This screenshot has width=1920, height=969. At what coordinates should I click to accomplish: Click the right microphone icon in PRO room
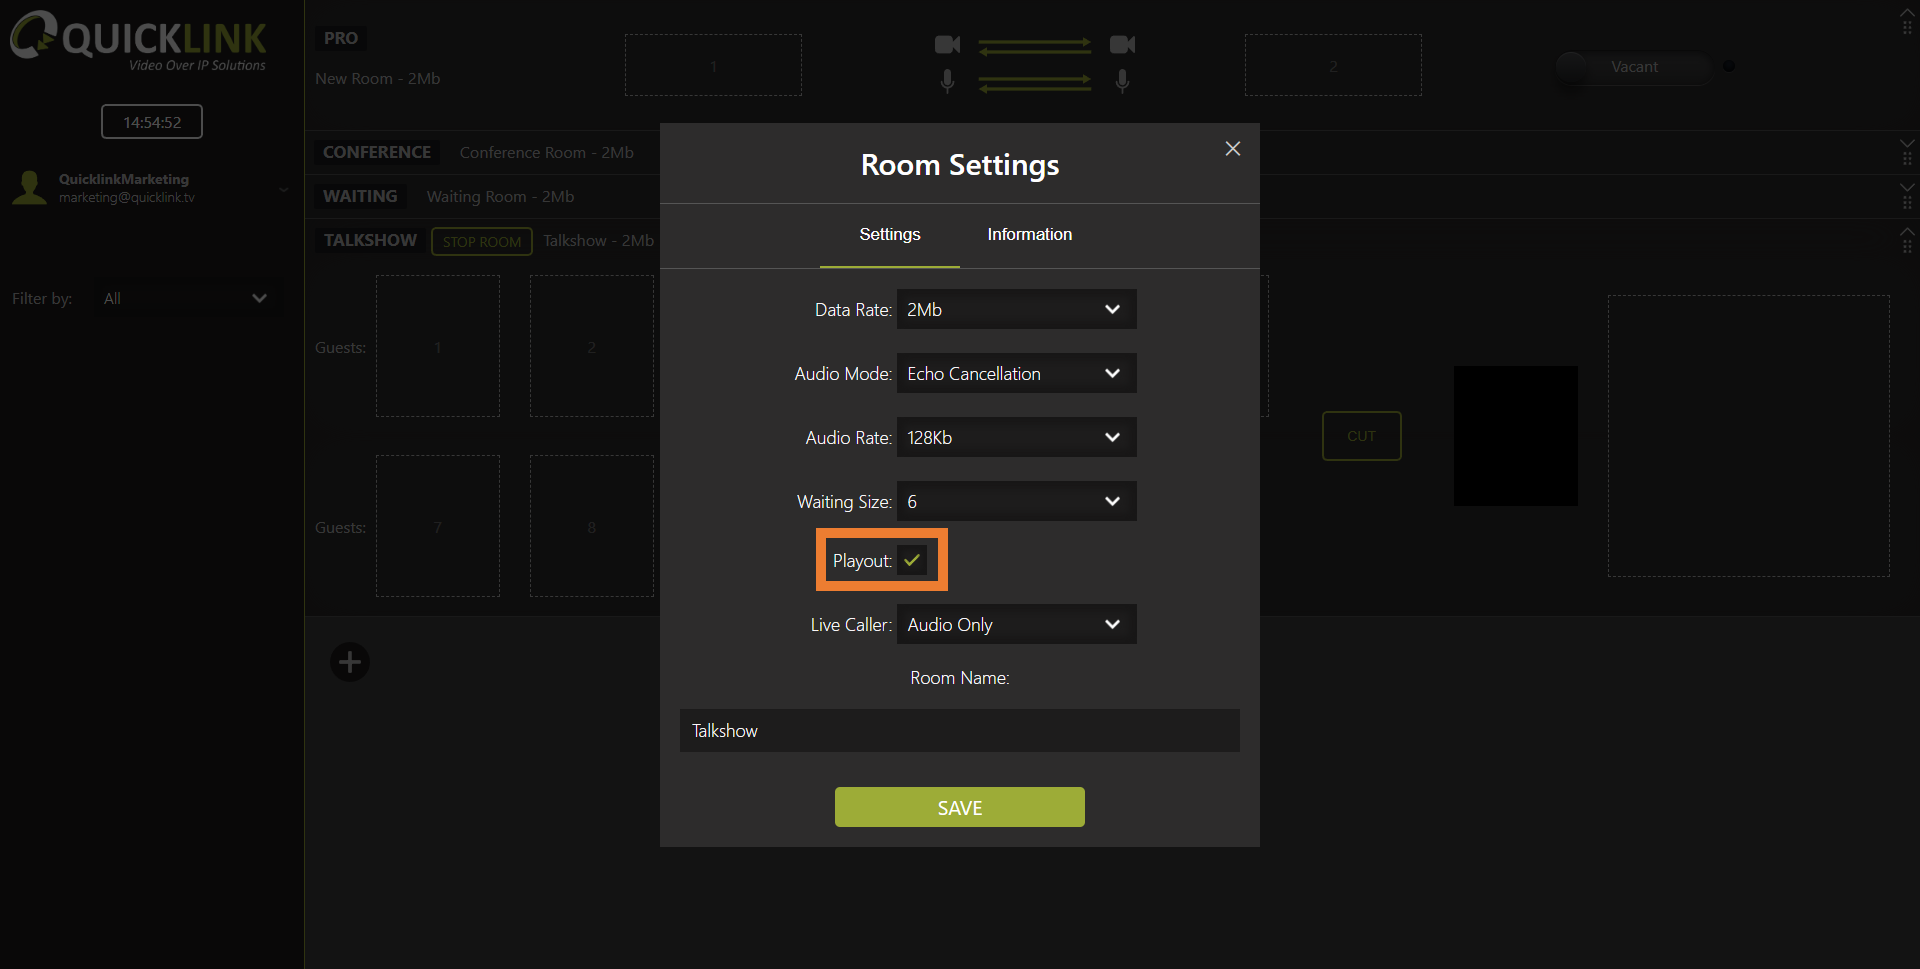(x=1122, y=81)
